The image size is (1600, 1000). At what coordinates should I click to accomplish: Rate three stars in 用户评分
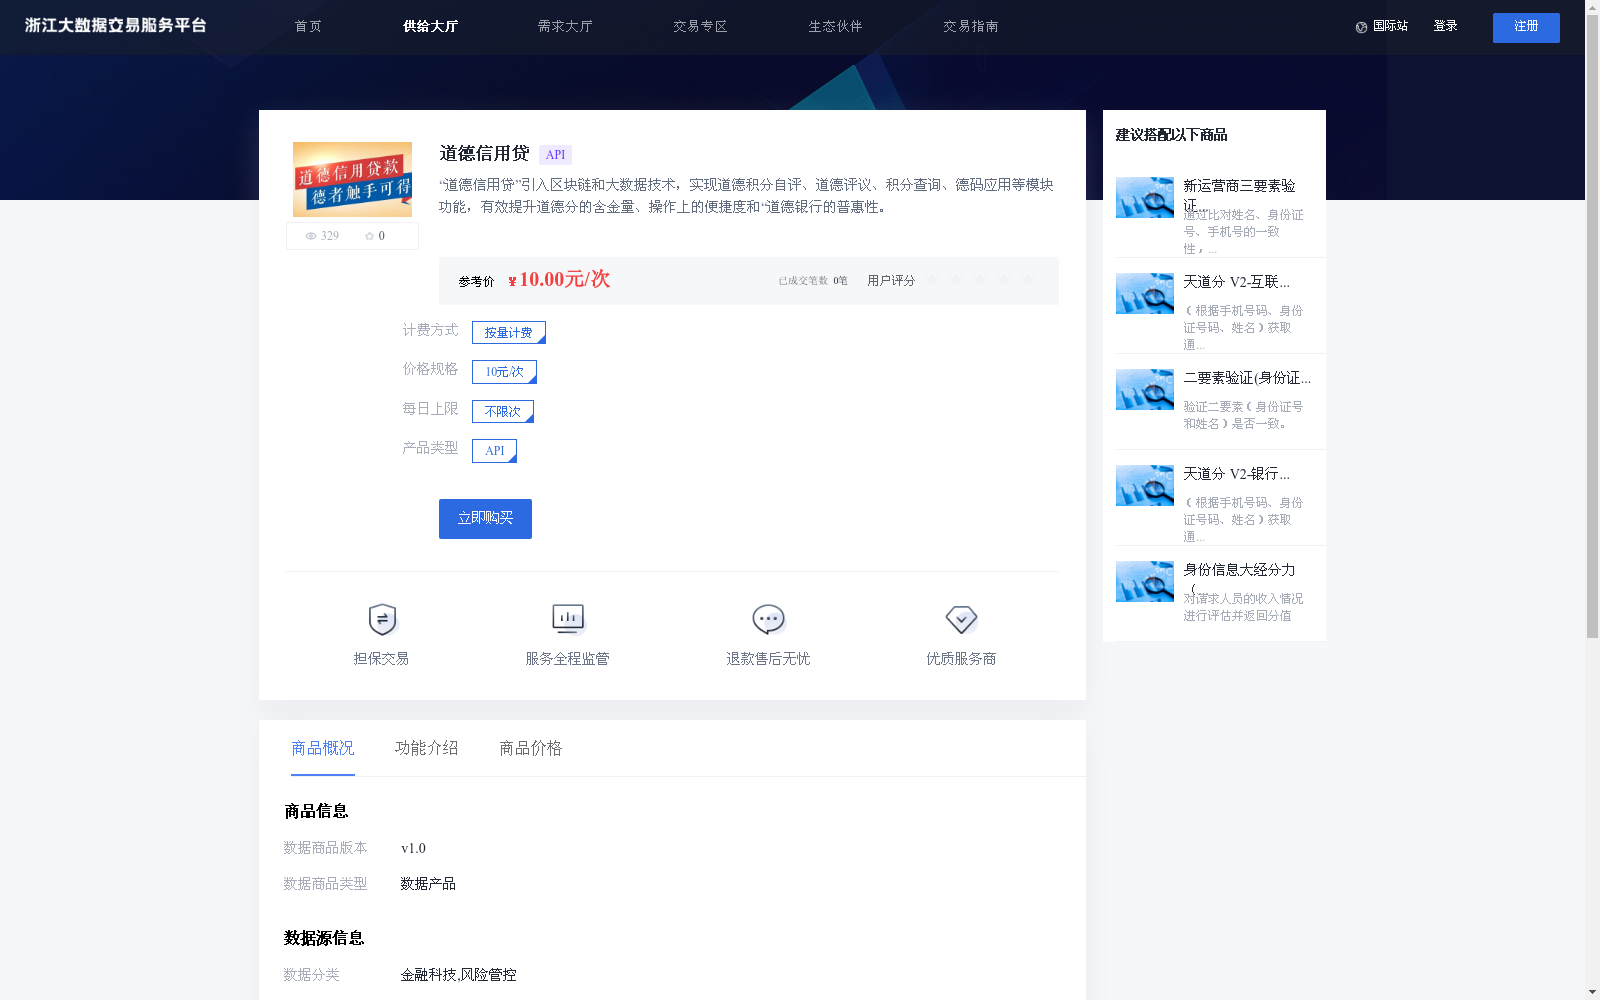980,280
